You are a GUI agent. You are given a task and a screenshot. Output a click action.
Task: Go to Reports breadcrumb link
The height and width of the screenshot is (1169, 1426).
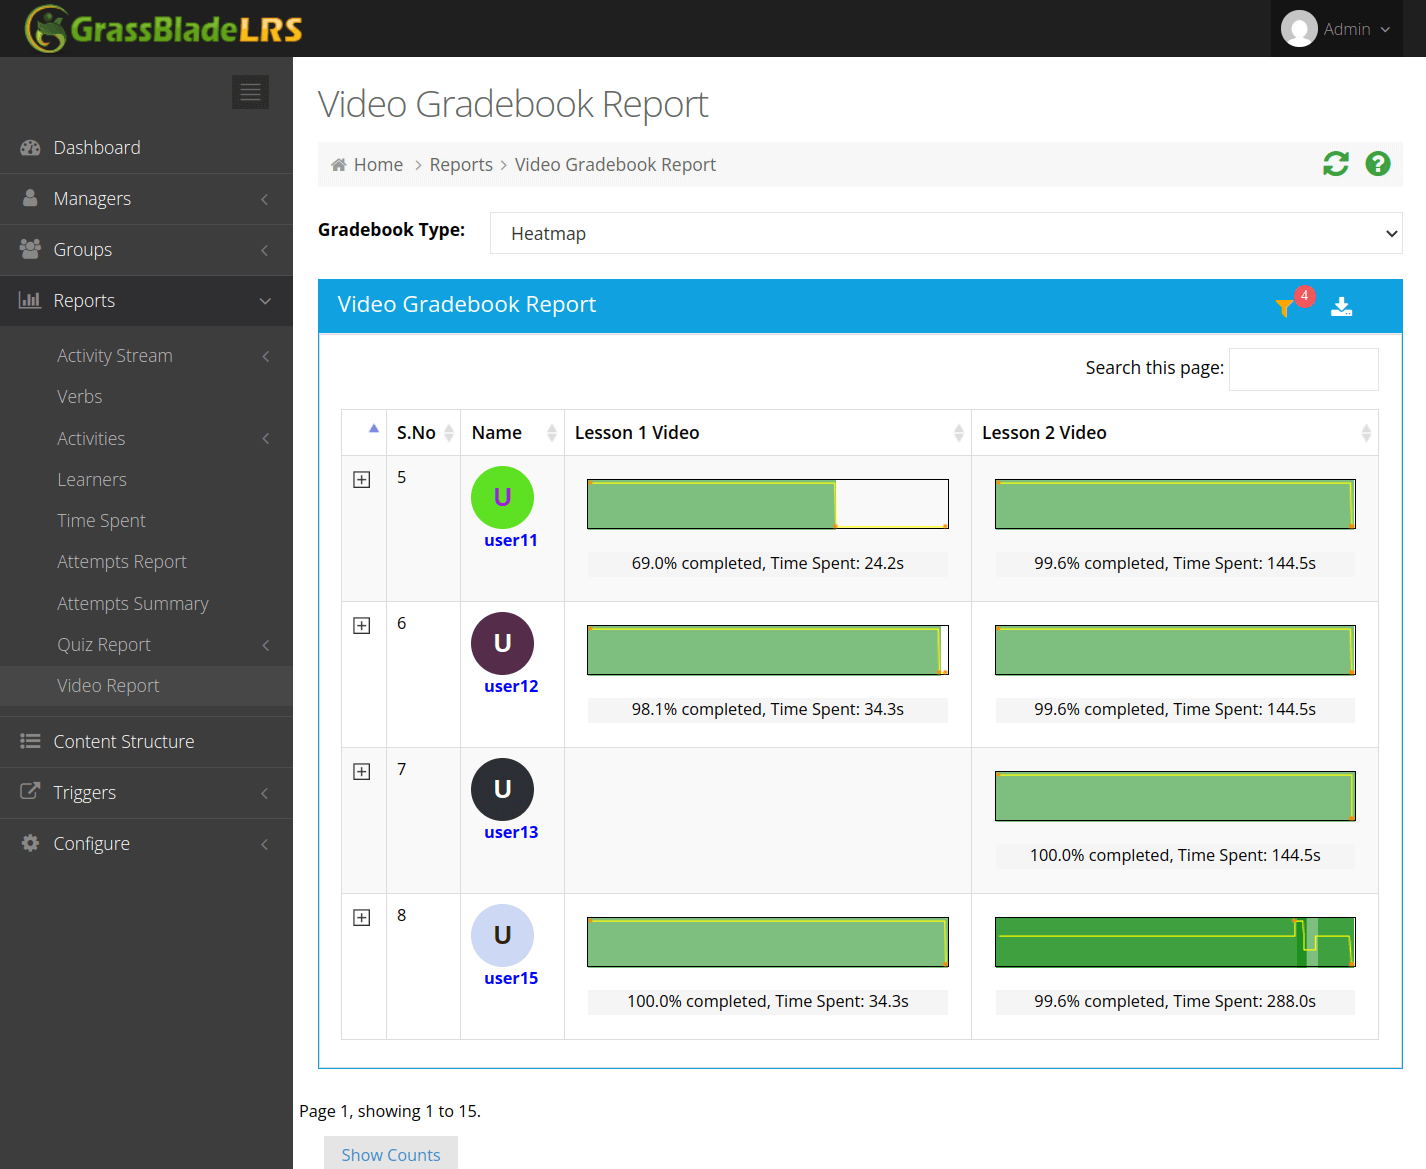tap(461, 165)
